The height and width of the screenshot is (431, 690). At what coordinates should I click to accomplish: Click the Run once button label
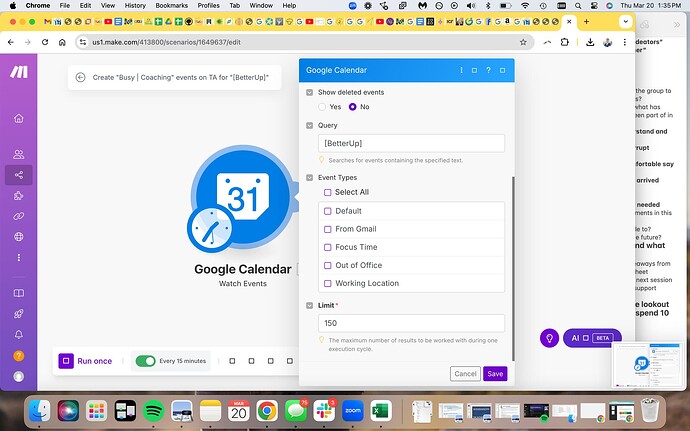coord(95,361)
